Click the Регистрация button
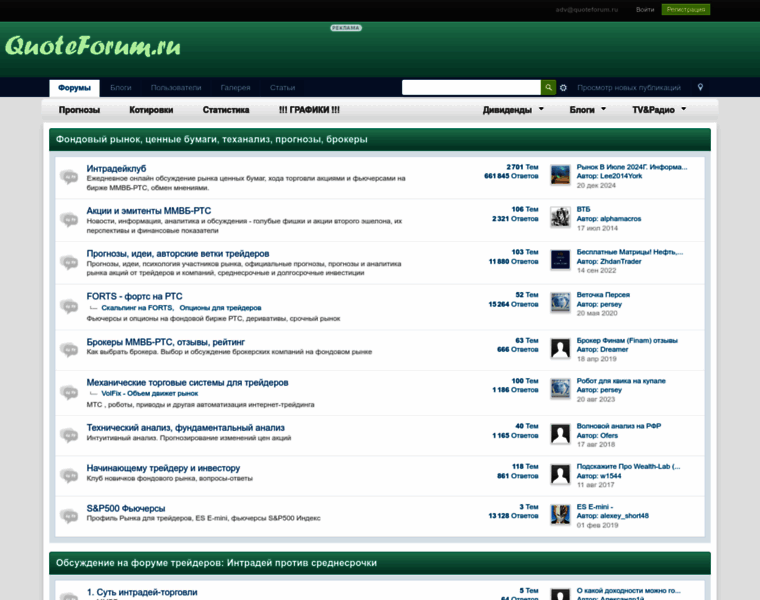This screenshot has width=760, height=600. pos(686,9)
